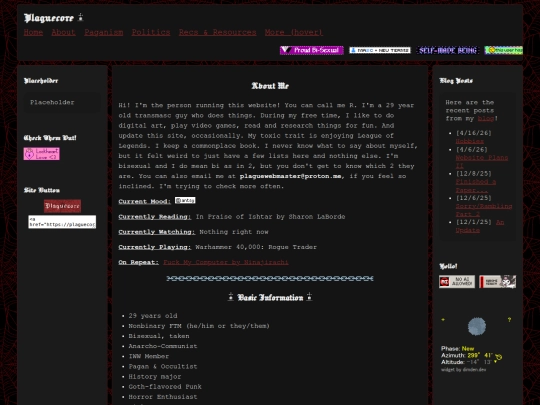Click the 'About Me' heading
Viewport: 540px width, 405px height.
(270, 86)
